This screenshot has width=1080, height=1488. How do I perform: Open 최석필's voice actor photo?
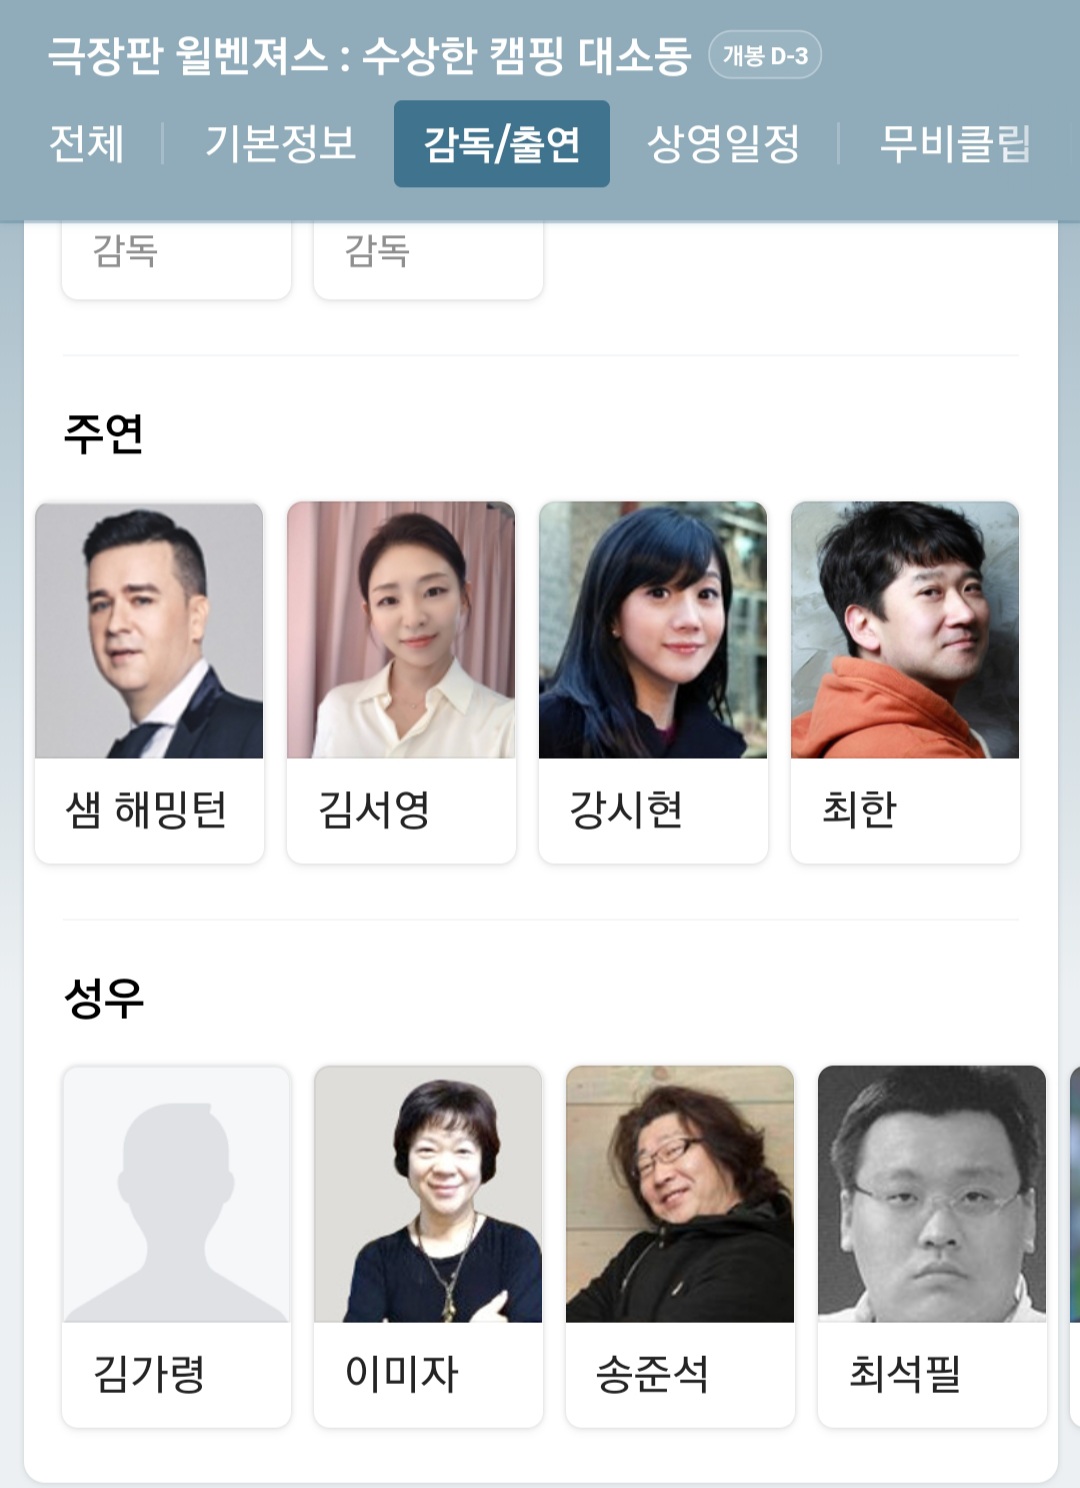click(x=932, y=1194)
